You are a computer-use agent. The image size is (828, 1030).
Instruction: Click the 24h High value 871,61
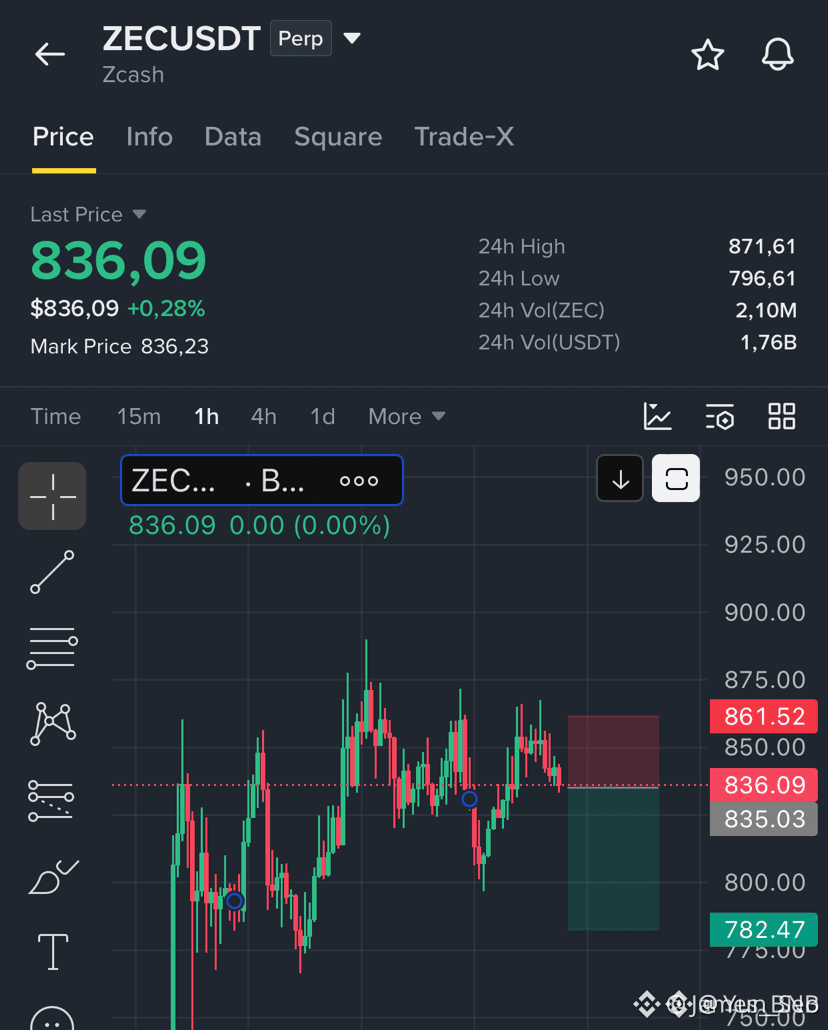762,246
